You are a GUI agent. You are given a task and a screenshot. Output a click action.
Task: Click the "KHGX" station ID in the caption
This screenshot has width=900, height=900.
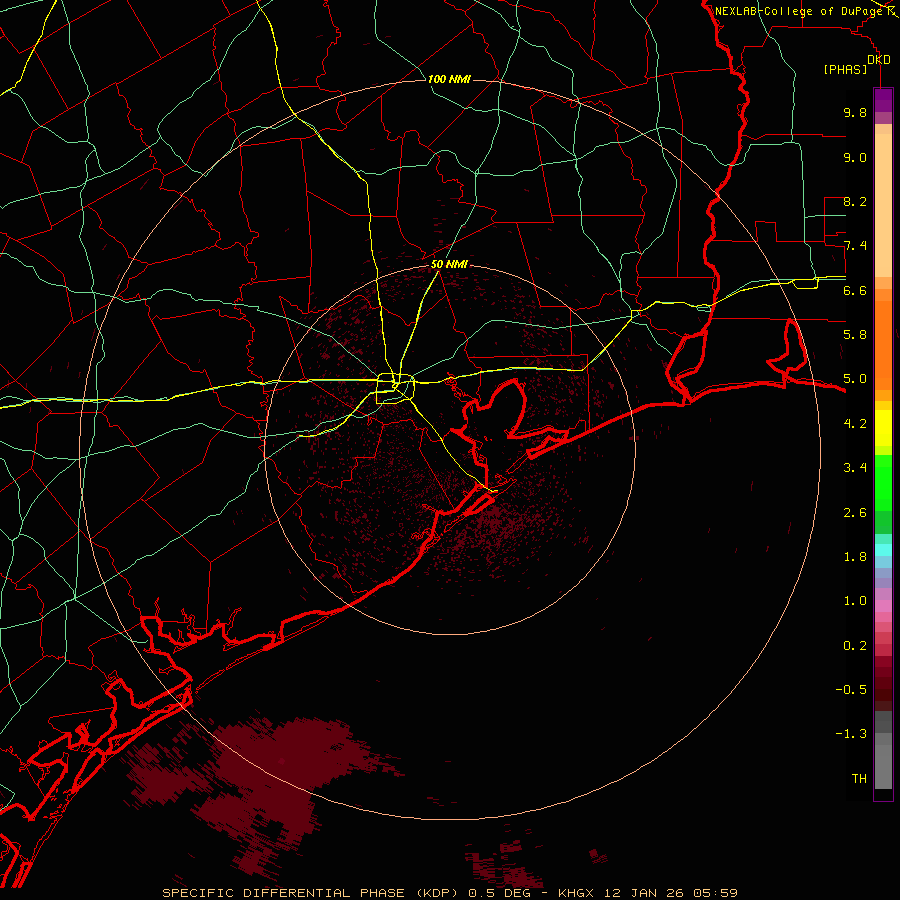click(x=576, y=893)
